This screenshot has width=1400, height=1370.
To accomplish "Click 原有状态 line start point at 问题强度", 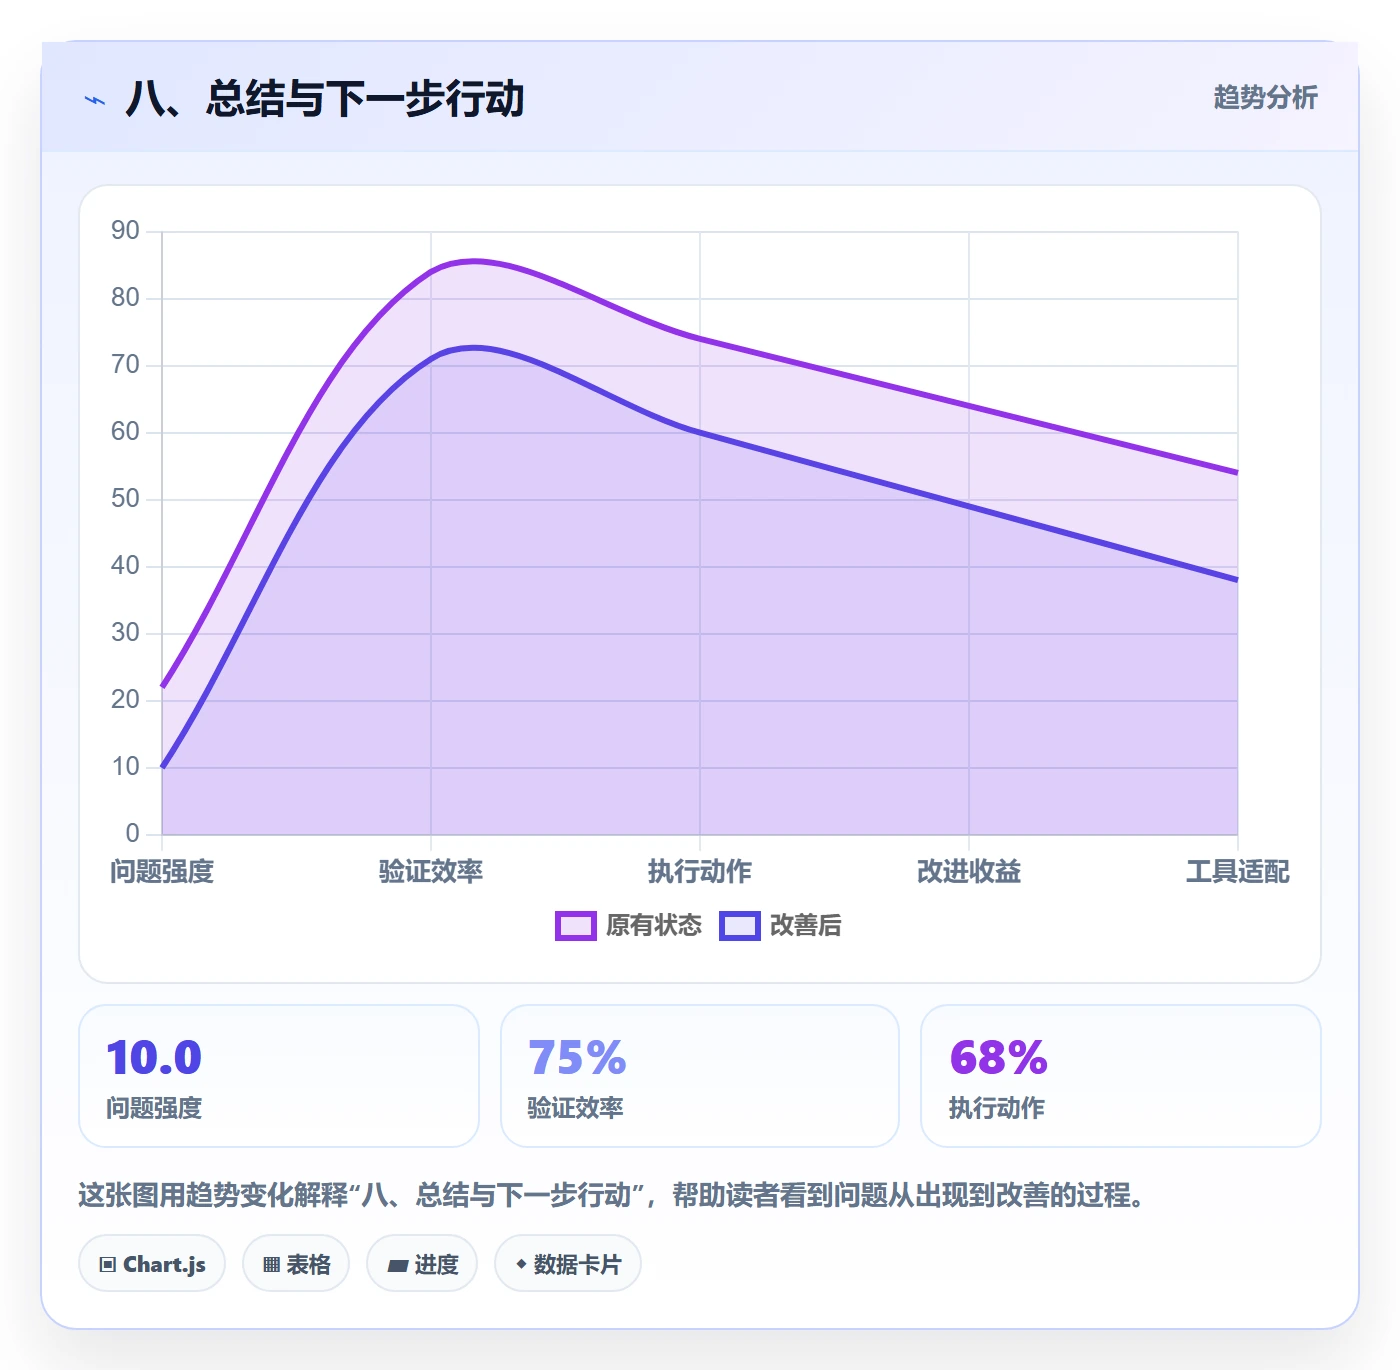I will coord(163,686).
